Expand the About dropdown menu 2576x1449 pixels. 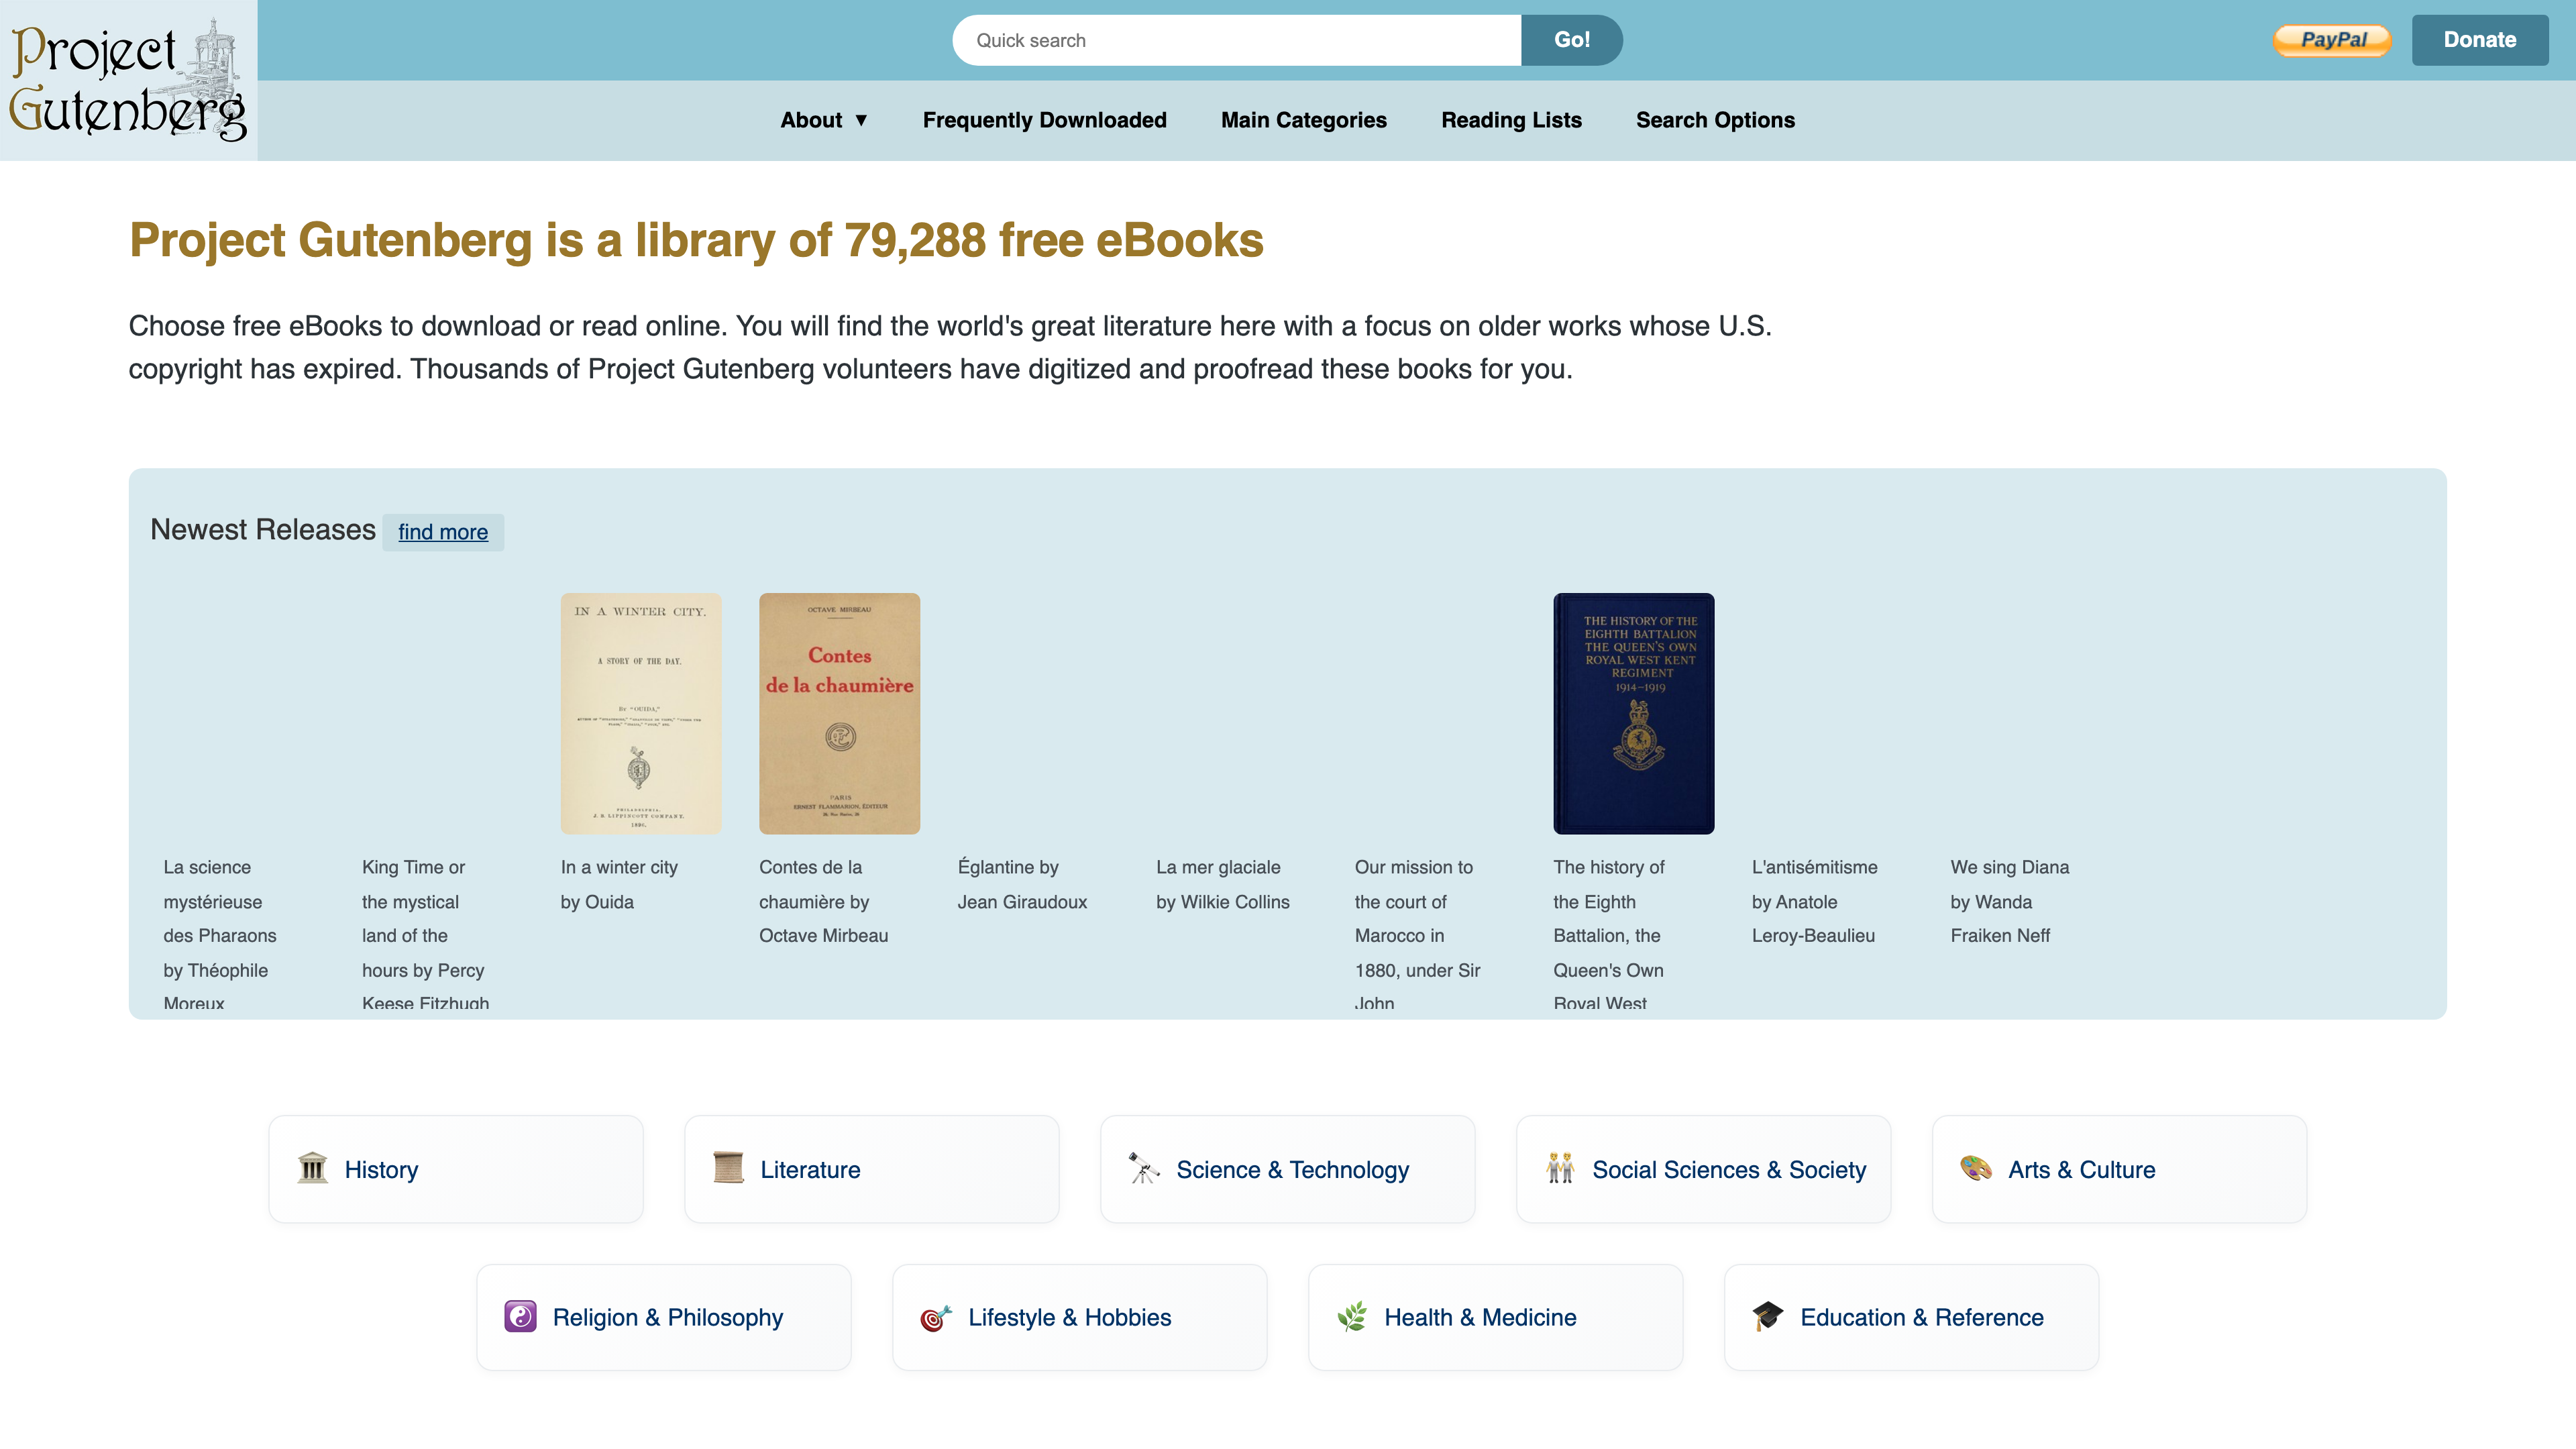[x=824, y=120]
